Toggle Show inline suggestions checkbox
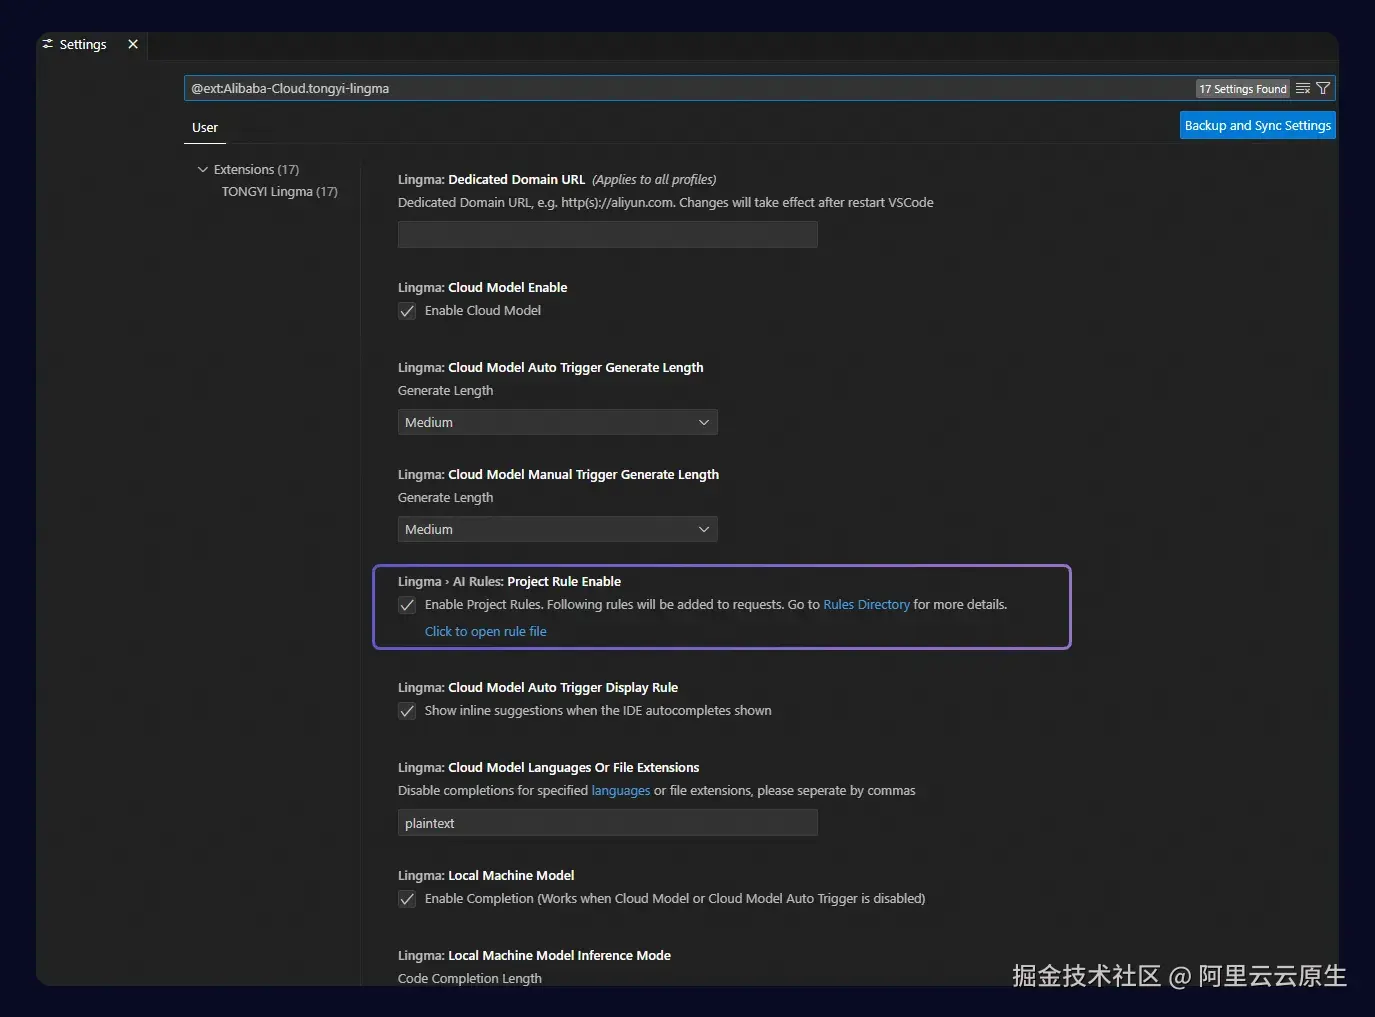This screenshot has width=1375, height=1017. pyautogui.click(x=407, y=711)
